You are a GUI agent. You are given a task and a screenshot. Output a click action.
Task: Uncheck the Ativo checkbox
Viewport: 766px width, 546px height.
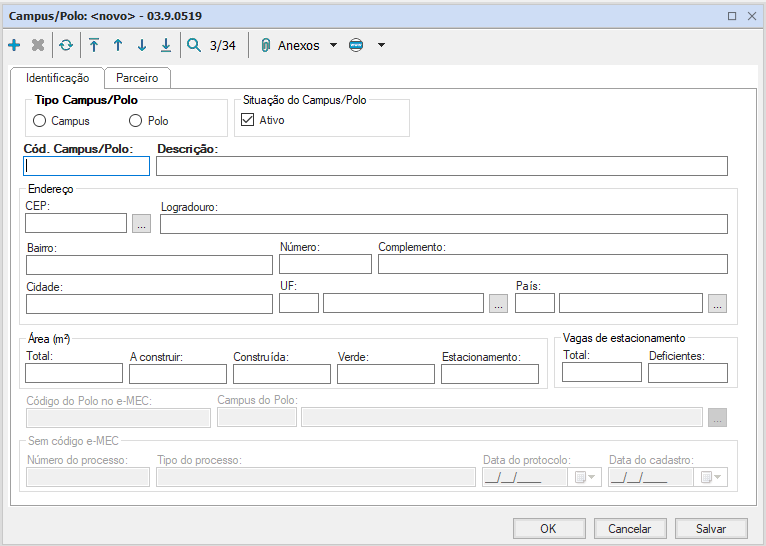(x=248, y=120)
